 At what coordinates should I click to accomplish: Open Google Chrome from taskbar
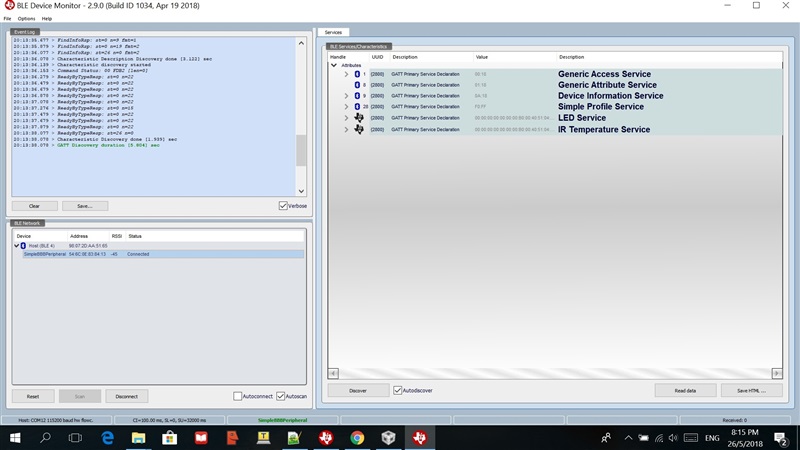point(357,438)
